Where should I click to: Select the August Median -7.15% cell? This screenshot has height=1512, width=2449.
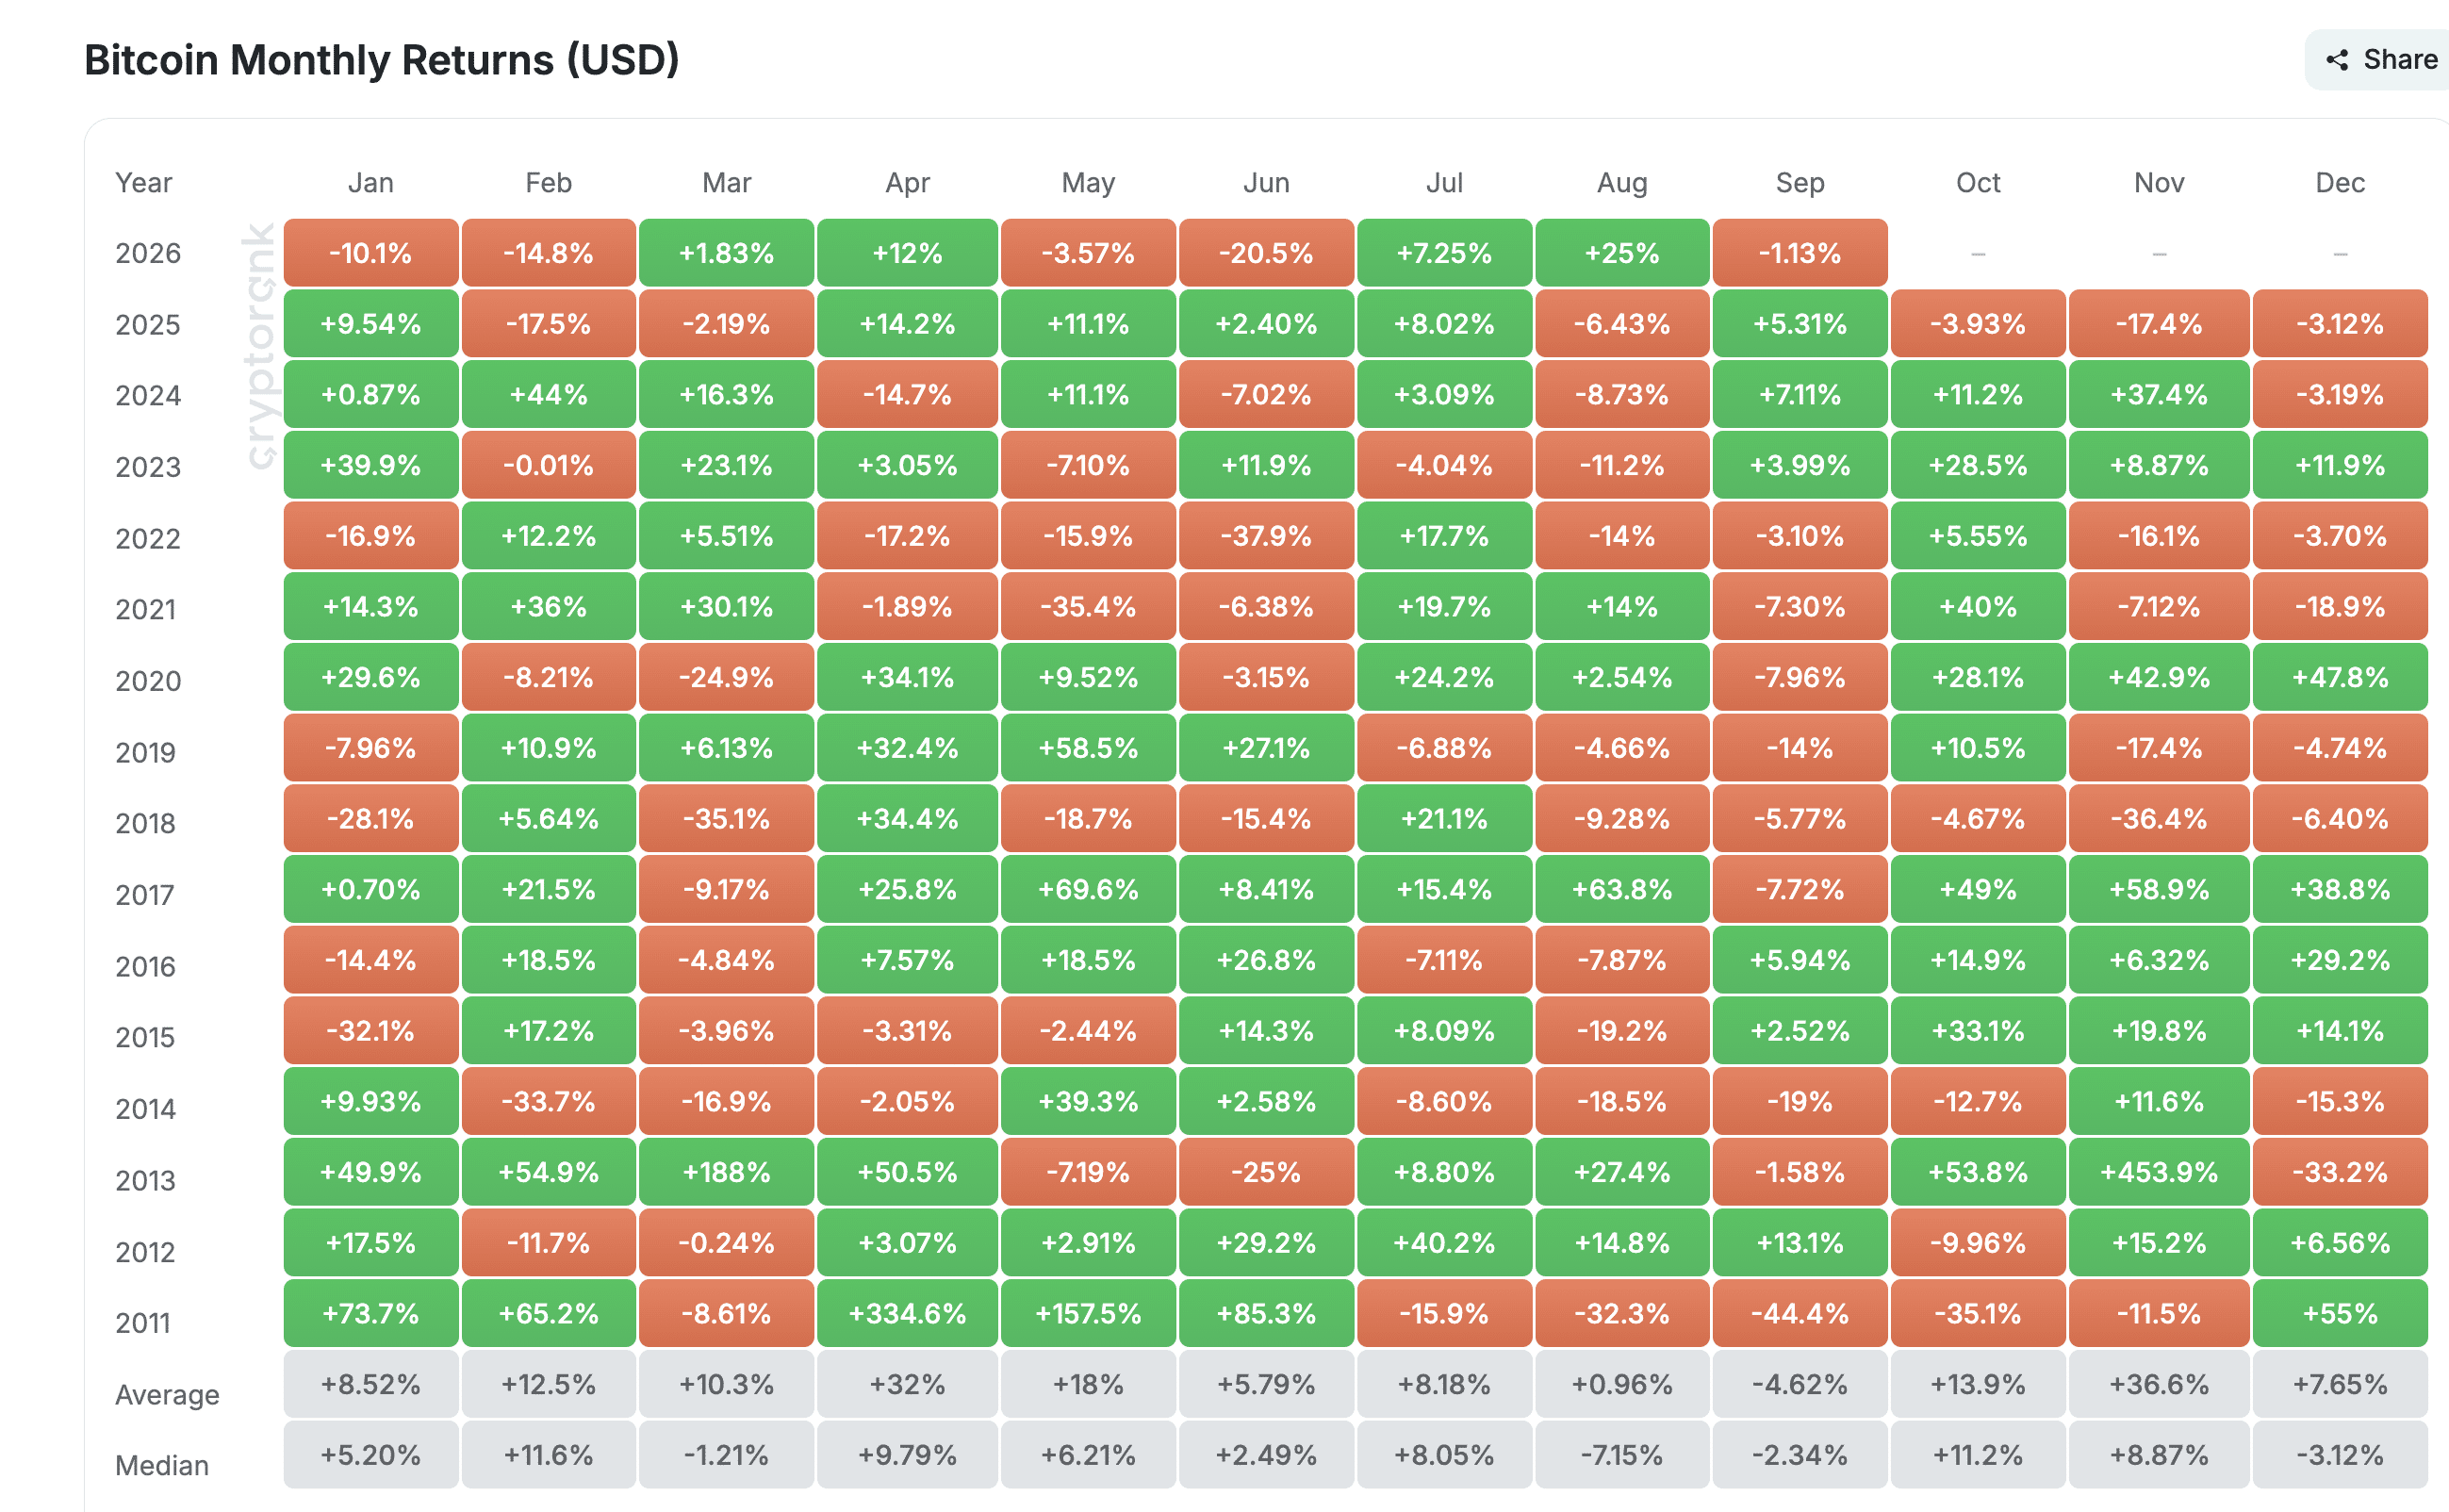(1622, 1455)
